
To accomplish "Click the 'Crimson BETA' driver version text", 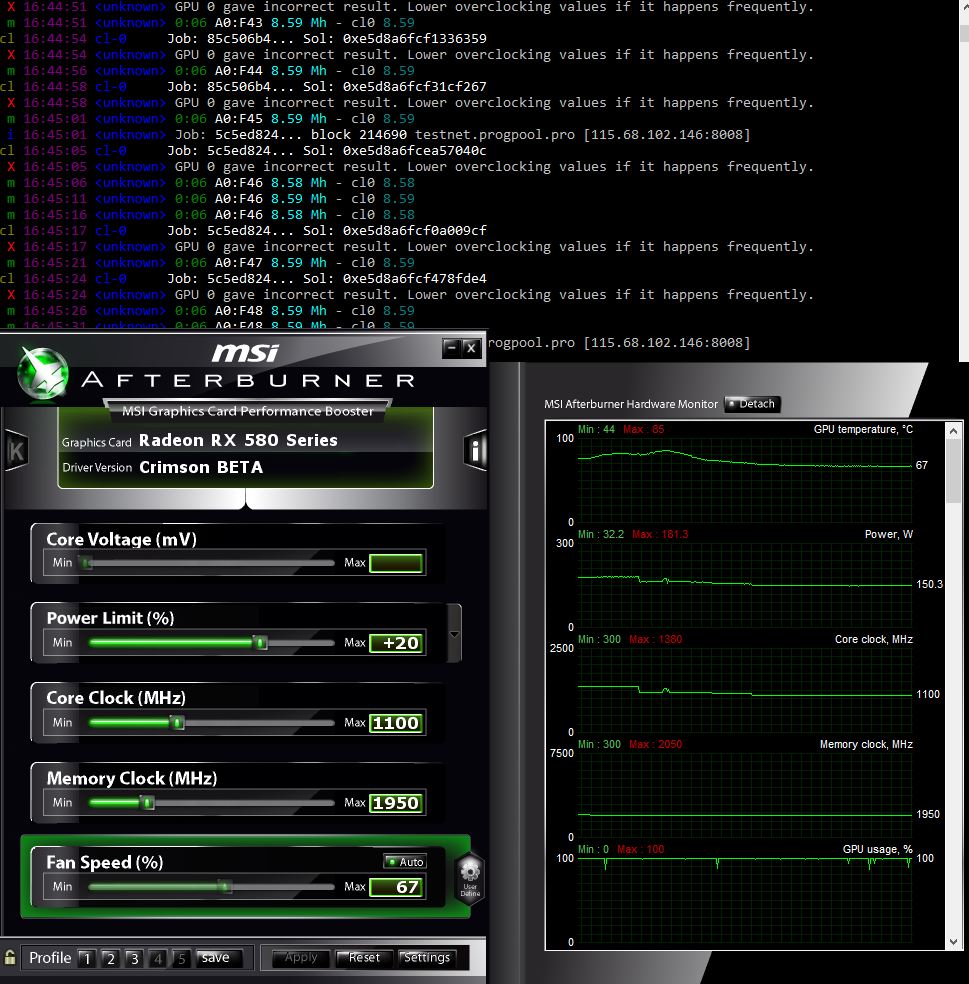I will pyautogui.click(x=201, y=467).
